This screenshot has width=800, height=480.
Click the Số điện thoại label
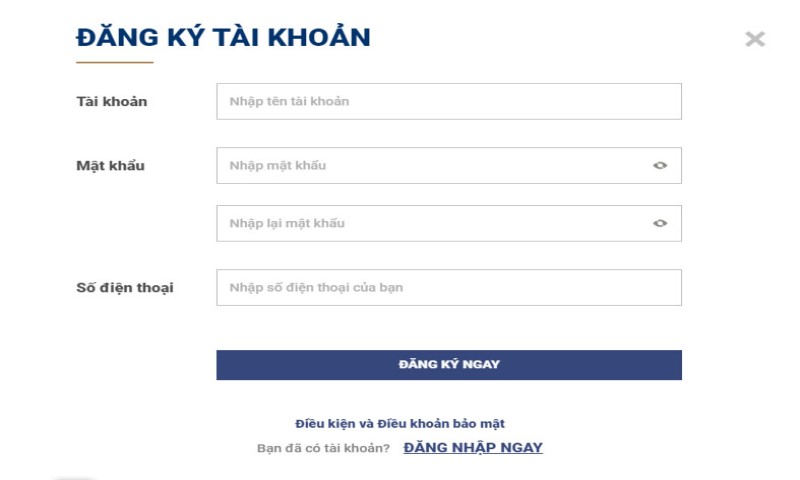125,288
